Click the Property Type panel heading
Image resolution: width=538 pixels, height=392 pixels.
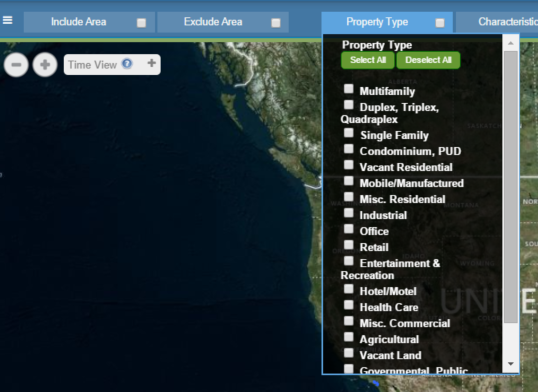coord(377,45)
